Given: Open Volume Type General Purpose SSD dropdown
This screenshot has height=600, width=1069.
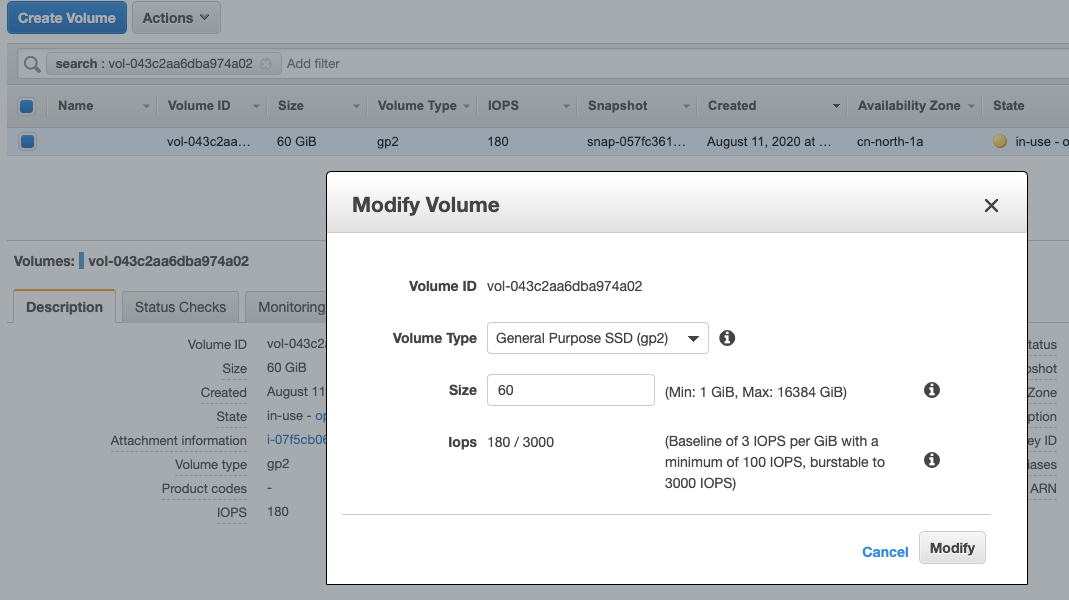Looking at the screenshot, I should click(598, 338).
